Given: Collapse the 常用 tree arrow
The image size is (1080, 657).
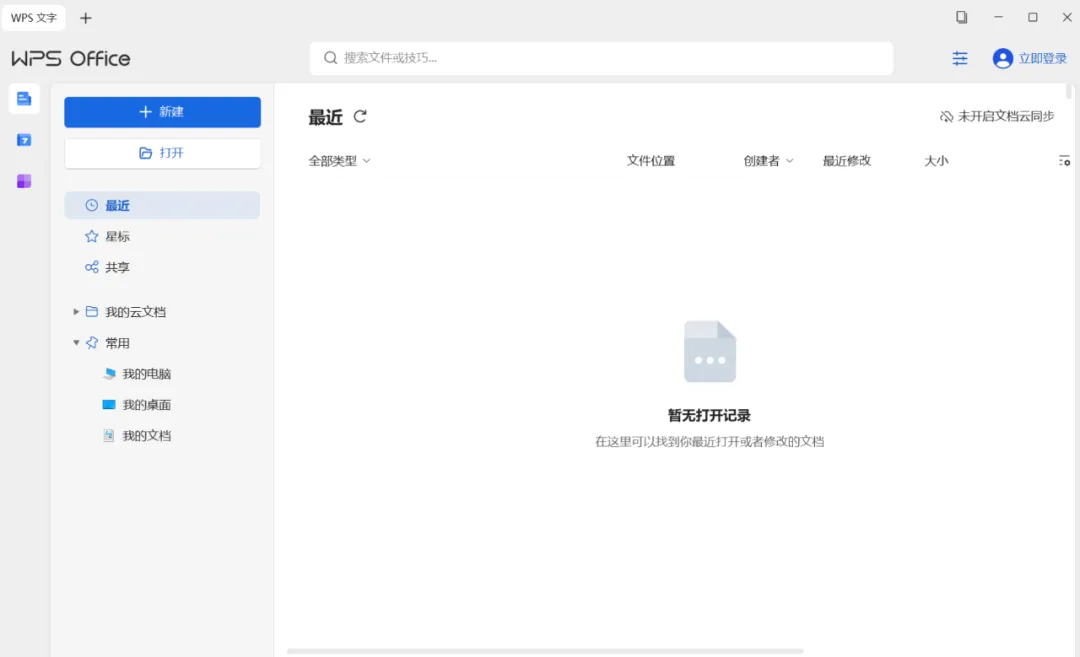Looking at the screenshot, I should point(76,342).
